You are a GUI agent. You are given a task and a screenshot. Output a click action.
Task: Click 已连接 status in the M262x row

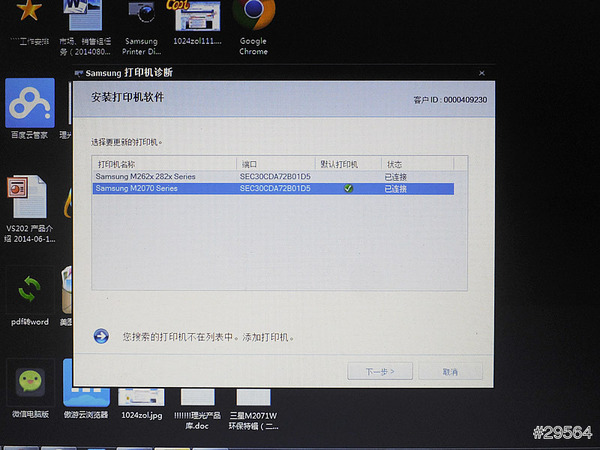[x=396, y=177]
